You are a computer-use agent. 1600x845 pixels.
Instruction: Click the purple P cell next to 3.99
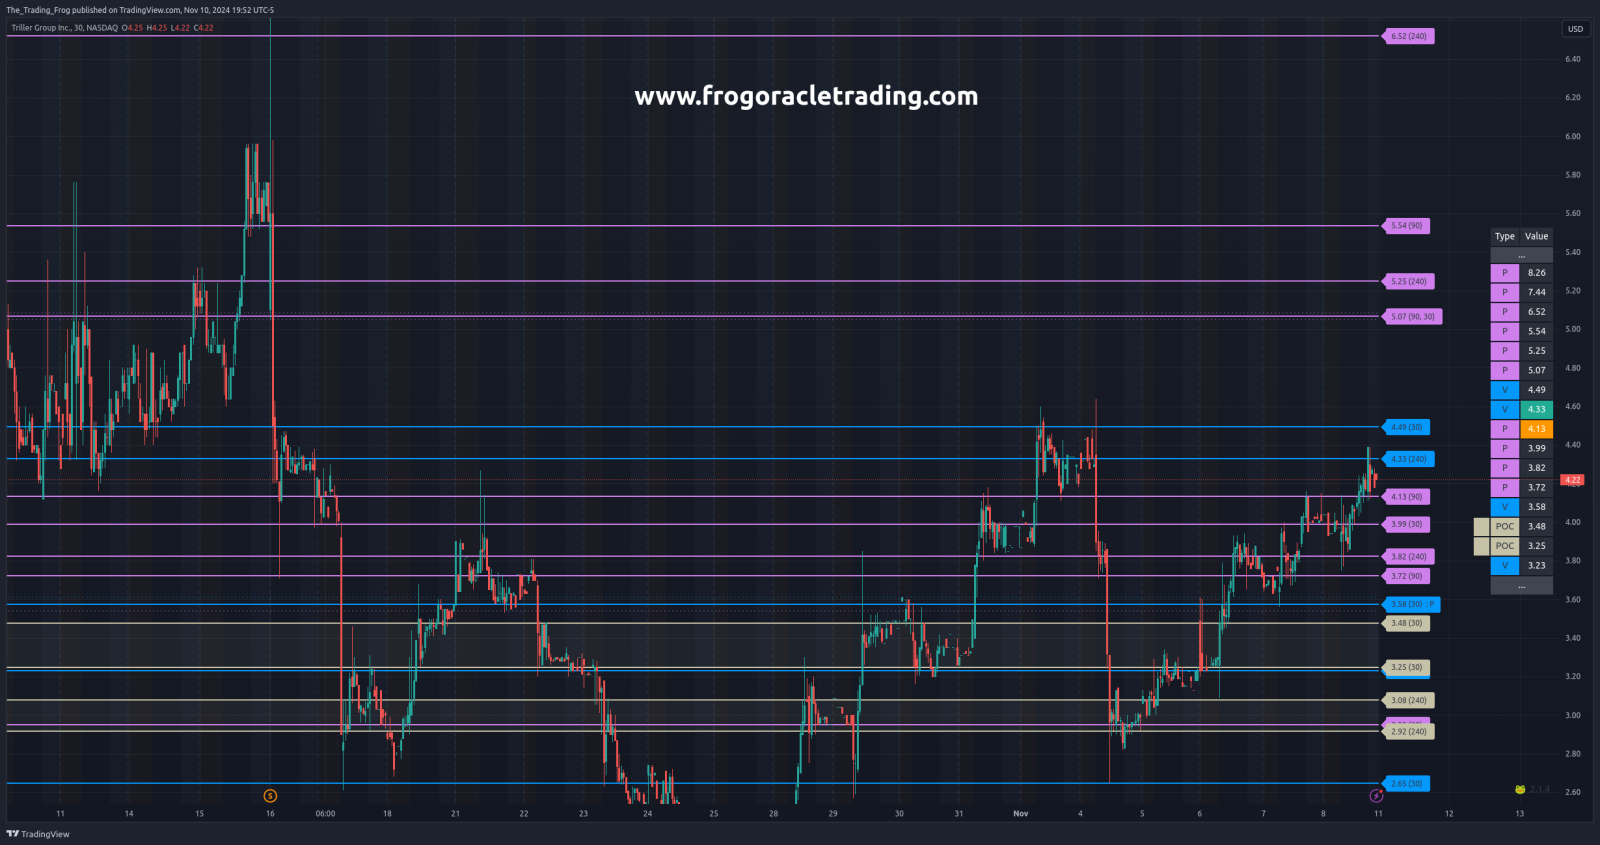click(x=1504, y=448)
